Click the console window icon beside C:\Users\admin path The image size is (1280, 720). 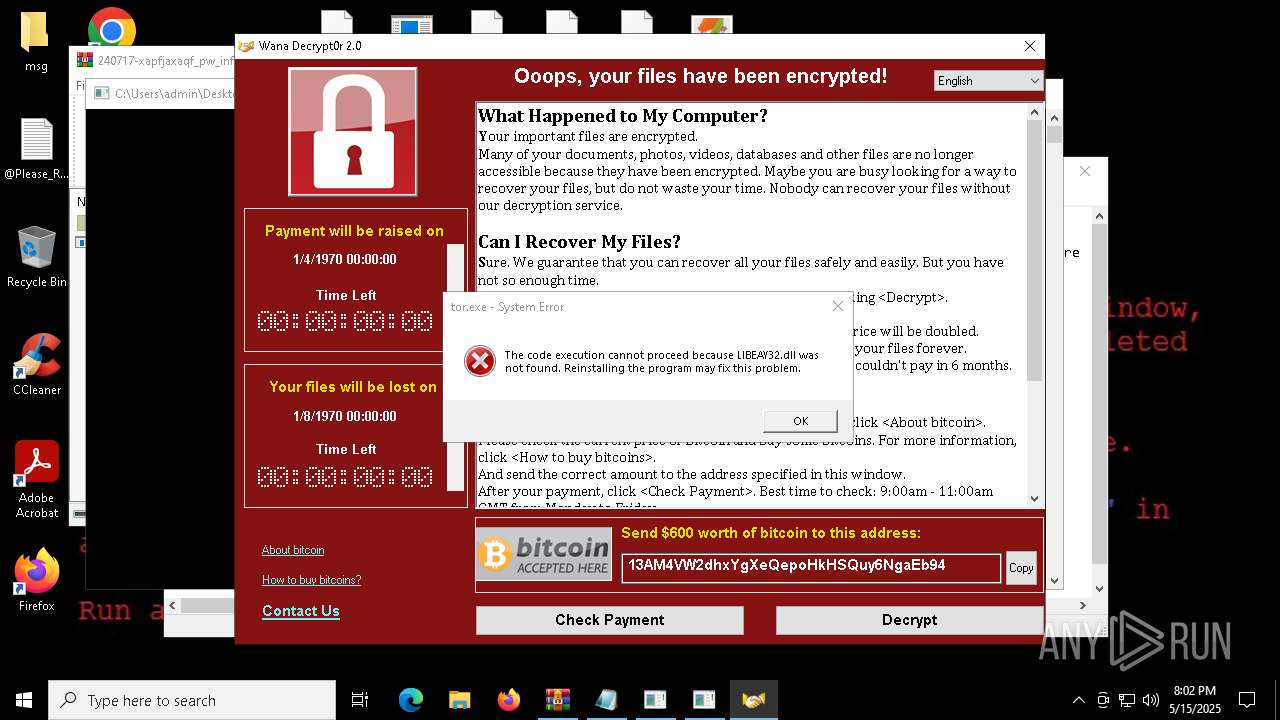click(101, 94)
